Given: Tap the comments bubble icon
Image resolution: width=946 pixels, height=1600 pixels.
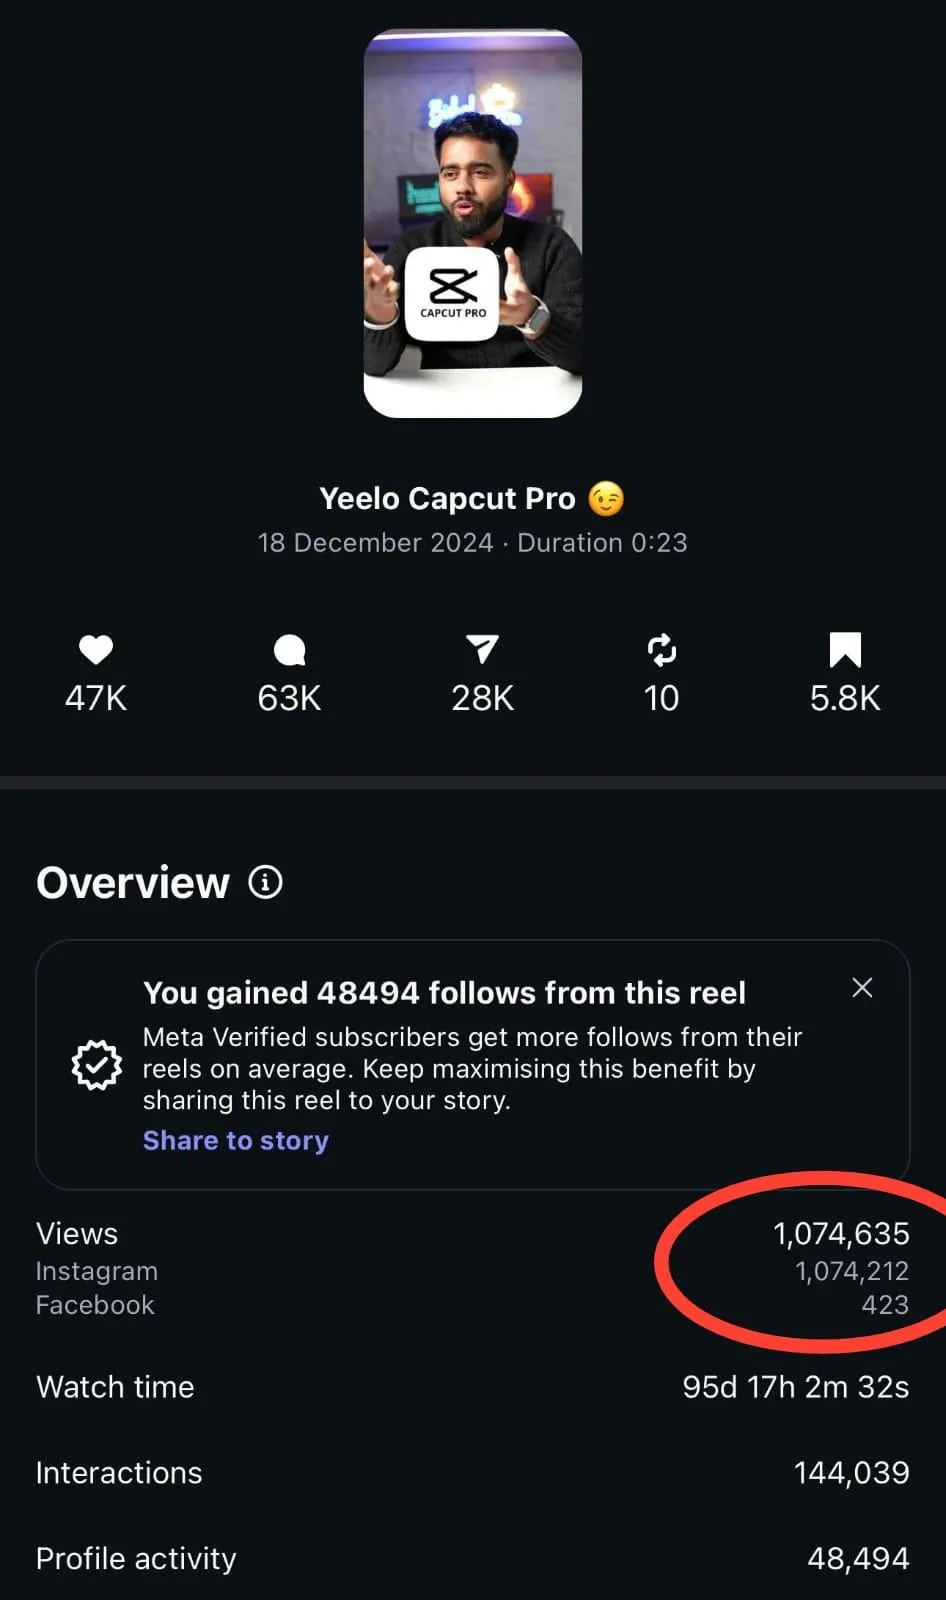Looking at the screenshot, I should pos(289,650).
